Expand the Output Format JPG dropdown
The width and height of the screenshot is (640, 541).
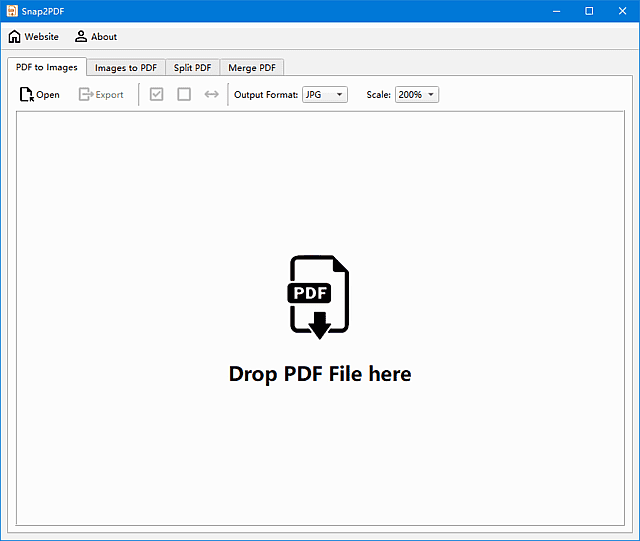click(325, 95)
